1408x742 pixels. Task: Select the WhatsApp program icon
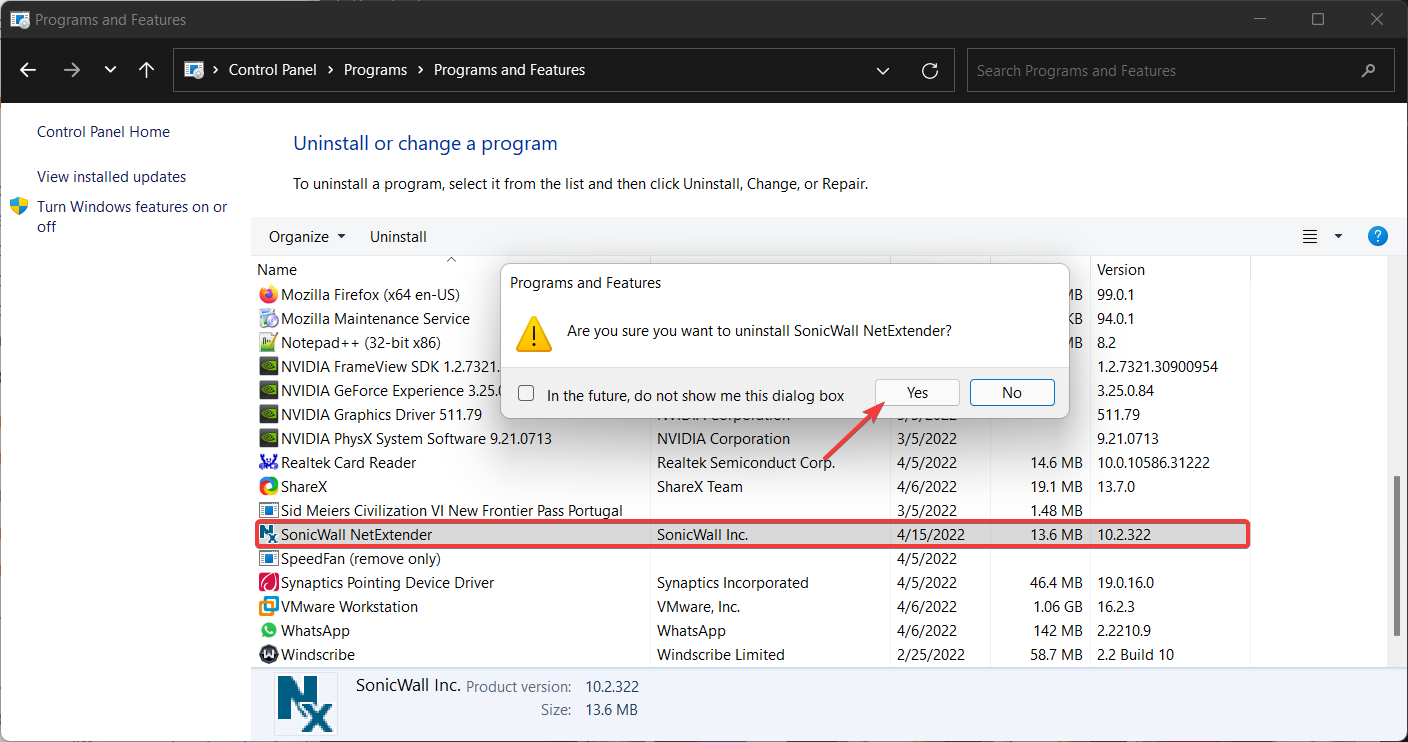point(268,630)
